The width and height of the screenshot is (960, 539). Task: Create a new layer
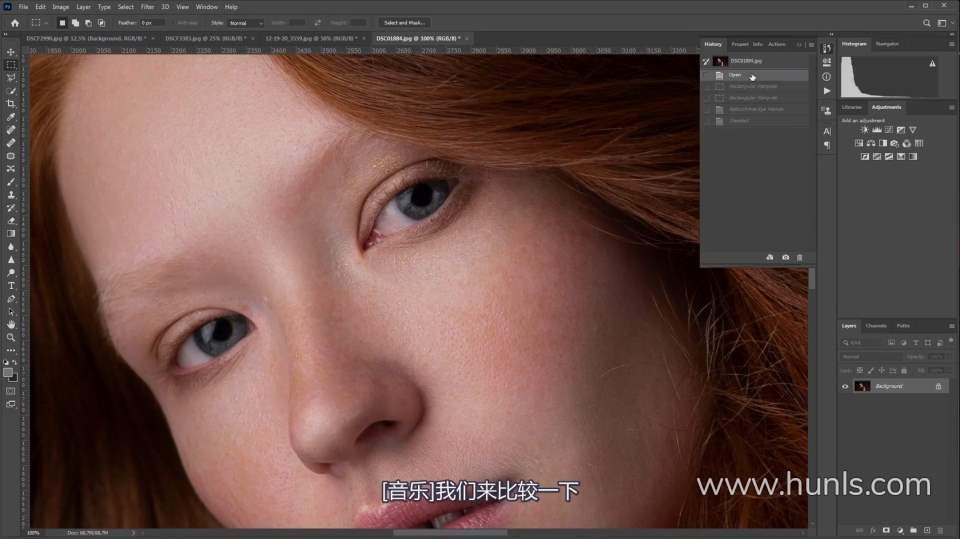coord(927,530)
